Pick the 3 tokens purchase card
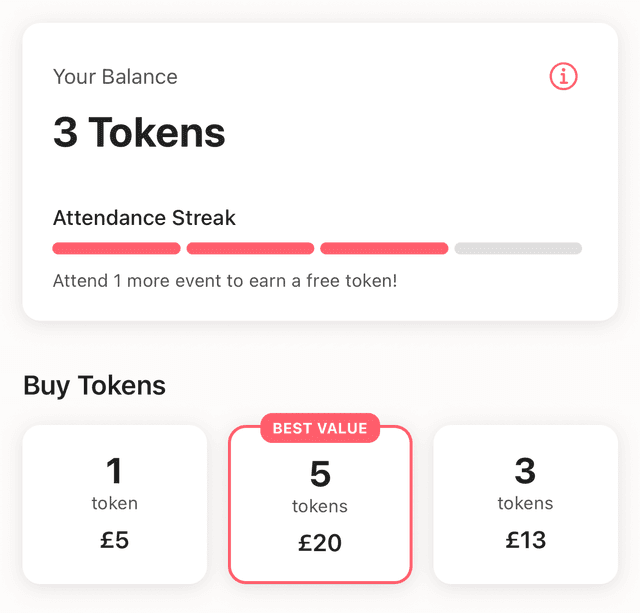Screen dimensions: 640x613 pyautogui.click(x=525, y=504)
